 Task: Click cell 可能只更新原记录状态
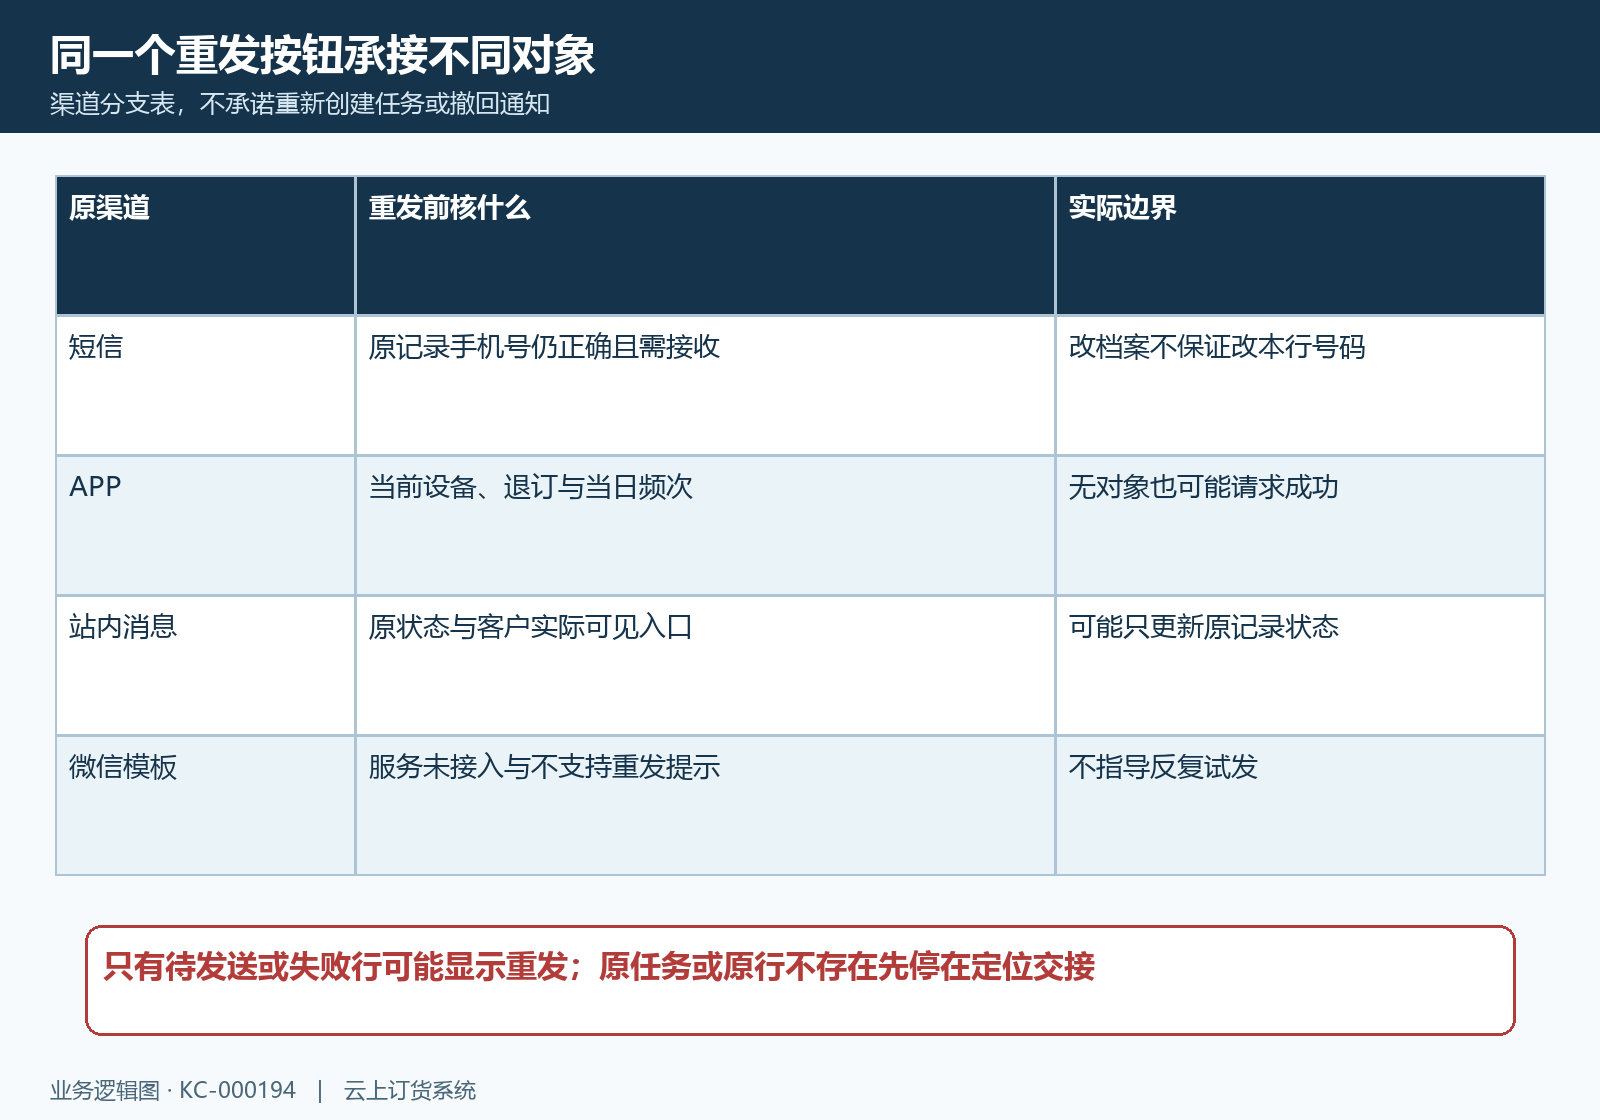[1300, 666]
